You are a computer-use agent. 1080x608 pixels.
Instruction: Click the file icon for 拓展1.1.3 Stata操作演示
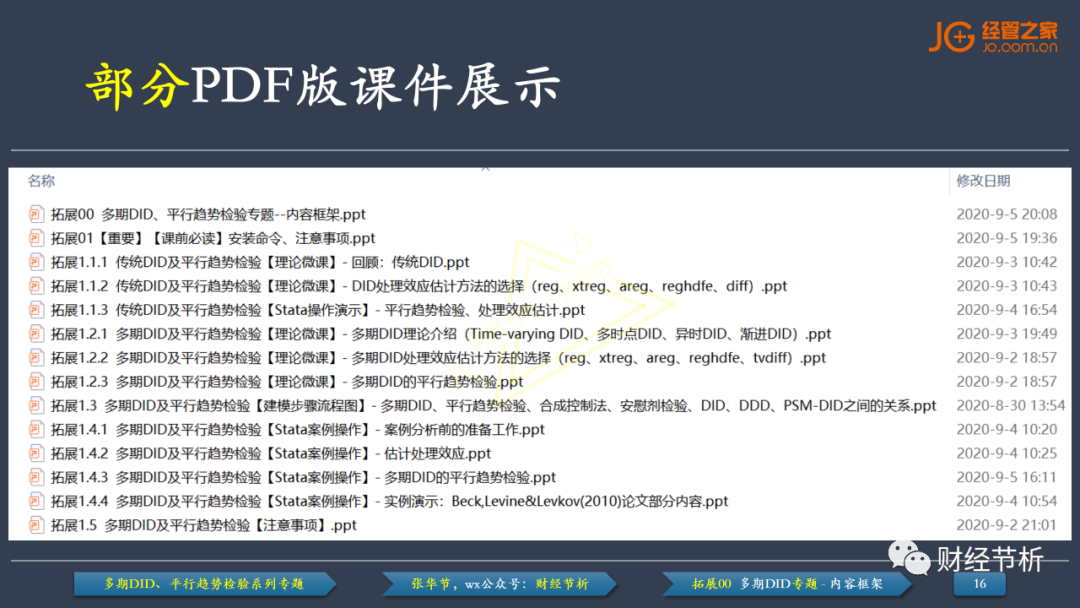coord(37,310)
